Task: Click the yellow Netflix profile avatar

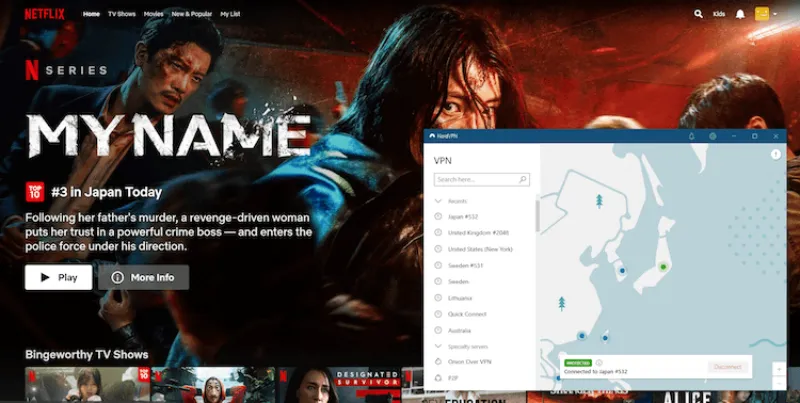Action: point(762,14)
